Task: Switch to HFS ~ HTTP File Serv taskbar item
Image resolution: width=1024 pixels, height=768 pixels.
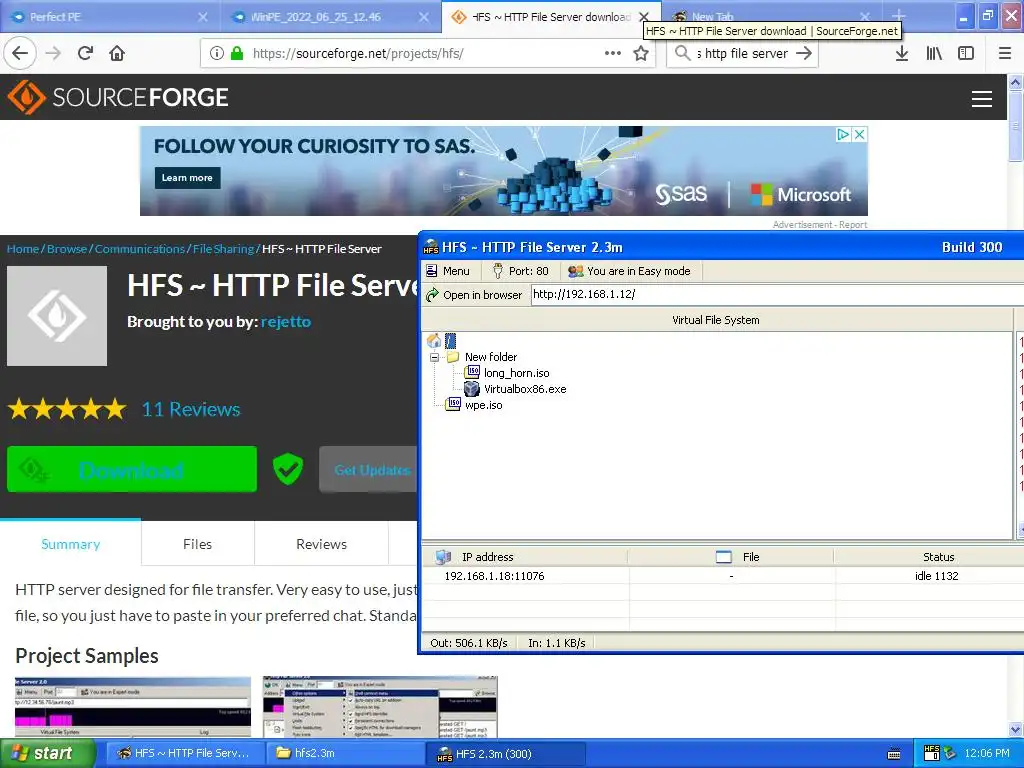Action: click(184, 753)
